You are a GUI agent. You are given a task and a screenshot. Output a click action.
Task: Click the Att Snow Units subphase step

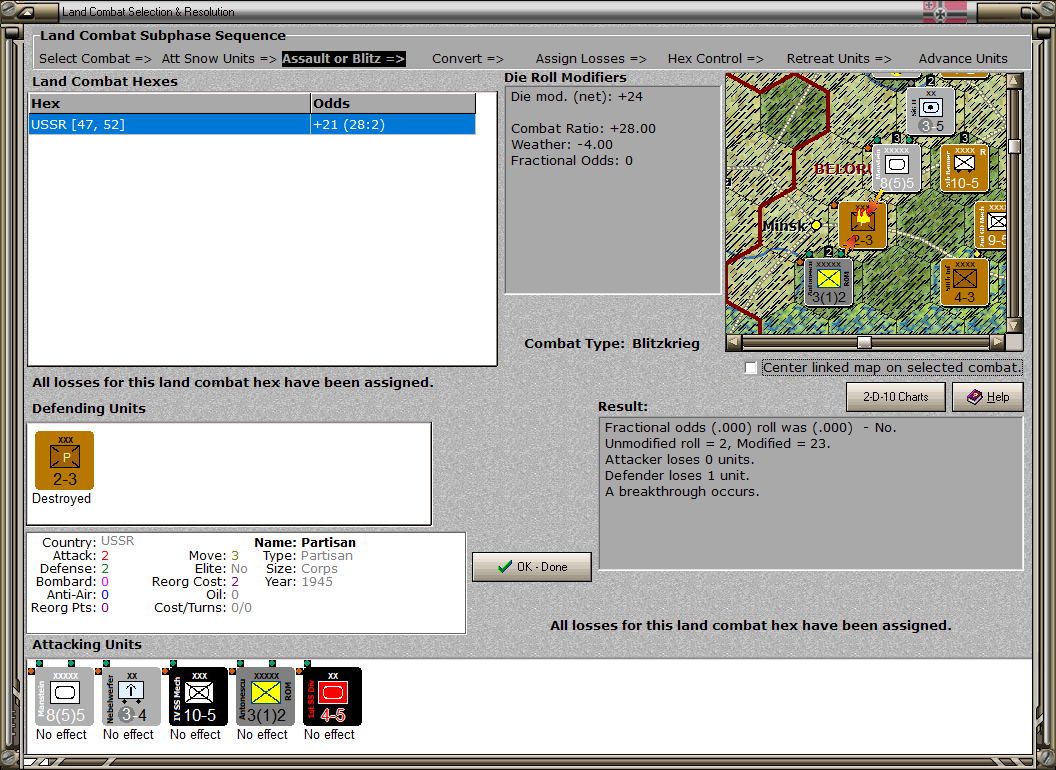pos(219,59)
